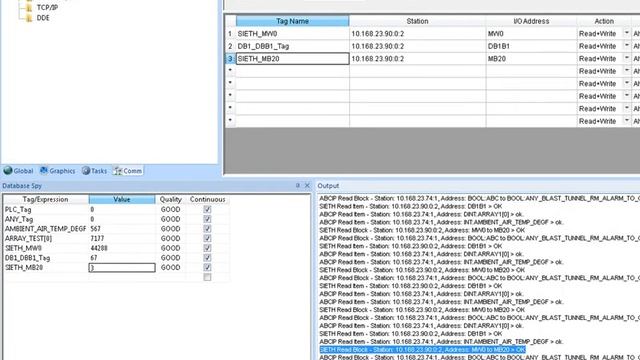Viewport: 640px width, 360px height.
Task: Click the DB1_DBB1_Tag tag name cell
Action: (292, 46)
